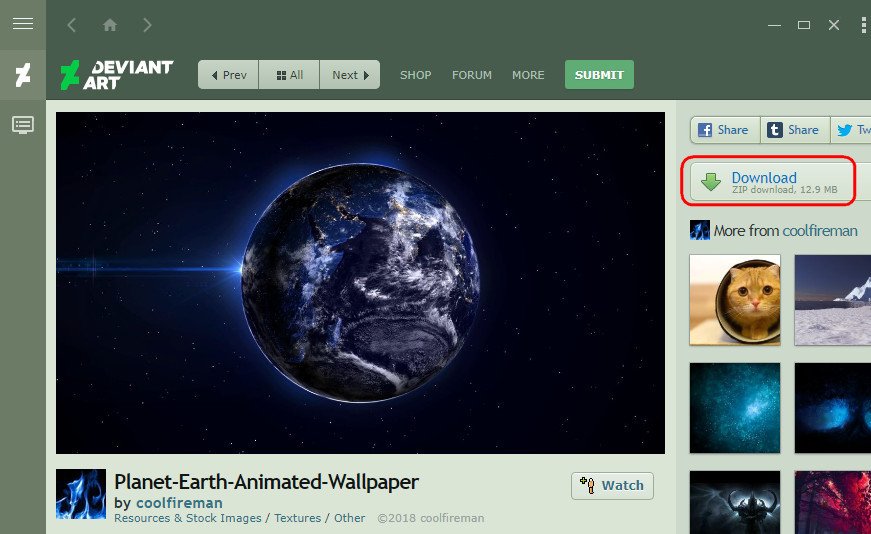Share on Tumblr
This screenshot has width=871, height=534.
(x=795, y=130)
